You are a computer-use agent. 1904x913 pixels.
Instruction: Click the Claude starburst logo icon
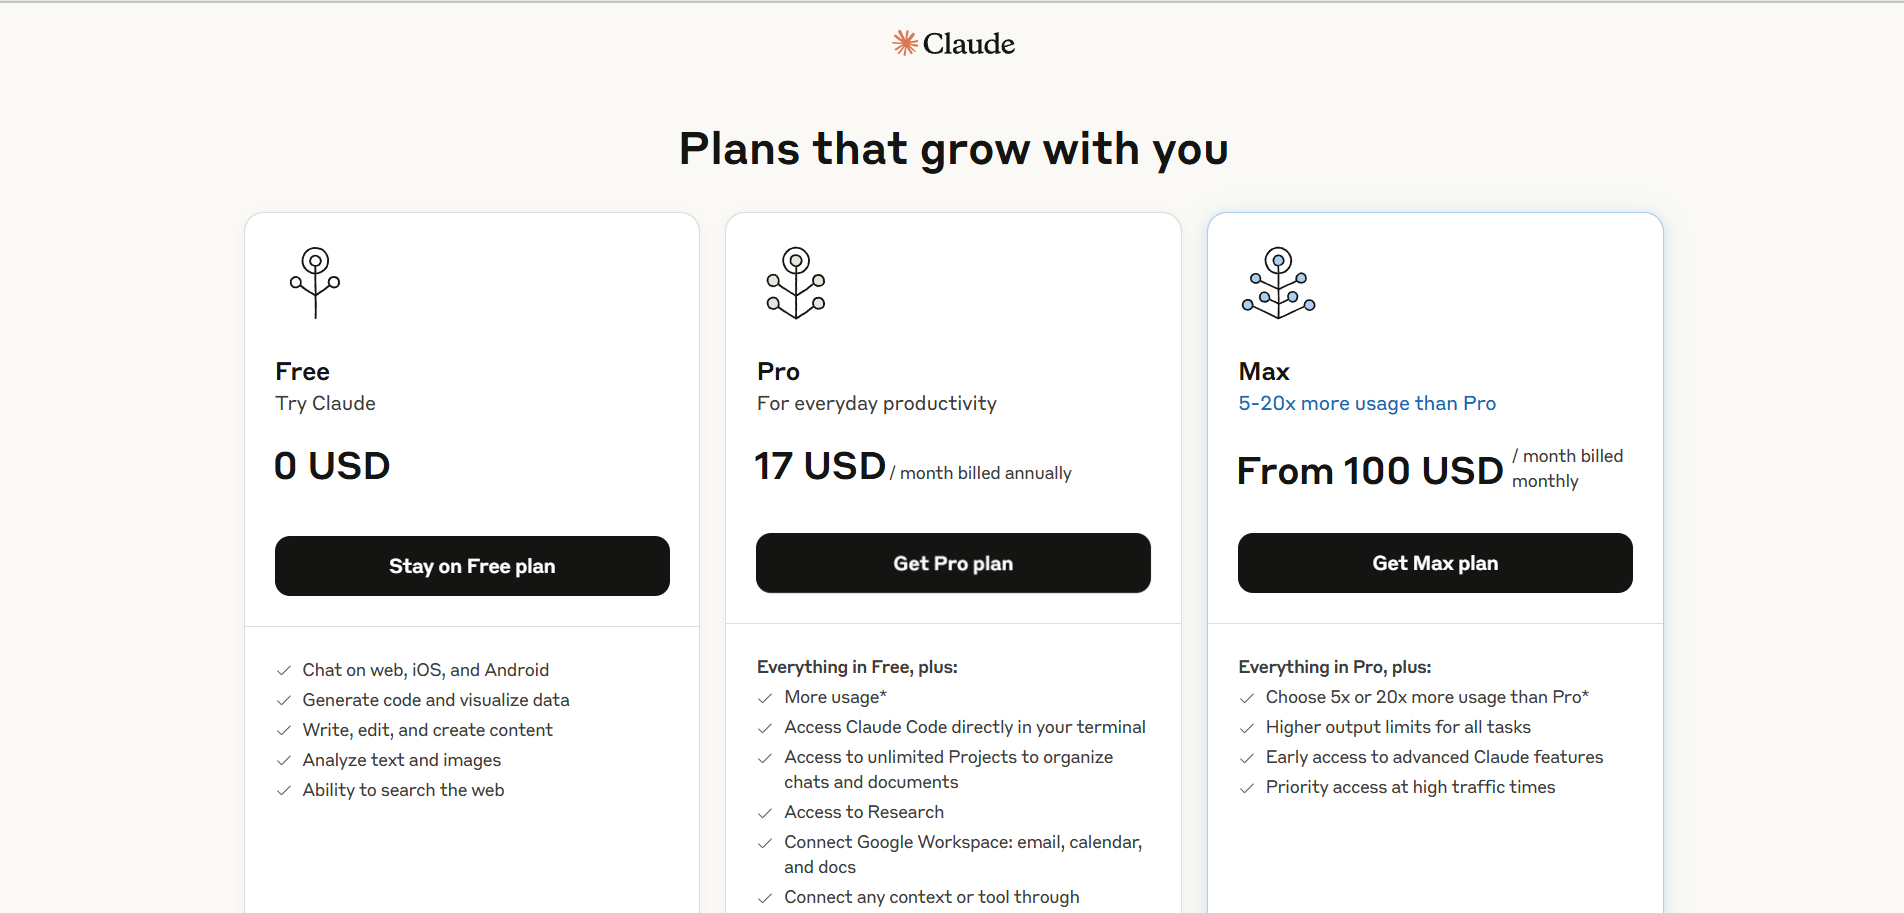pyautogui.click(x=905, y=43)
